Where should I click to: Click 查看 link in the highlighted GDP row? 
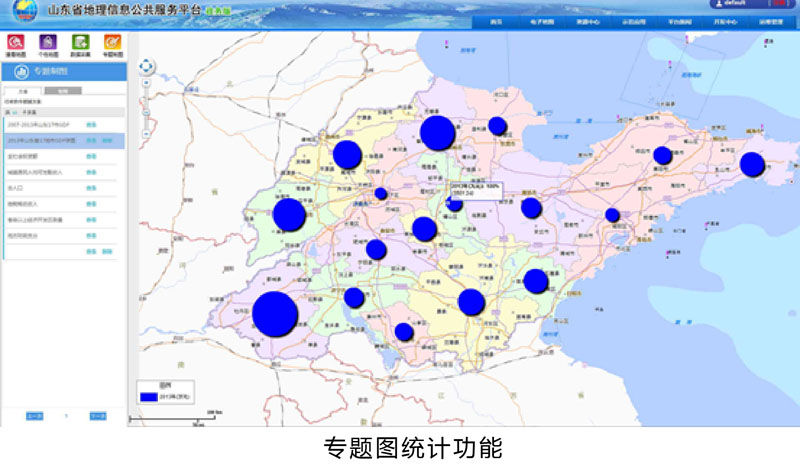pyautogui.click(x=91, y=140)
